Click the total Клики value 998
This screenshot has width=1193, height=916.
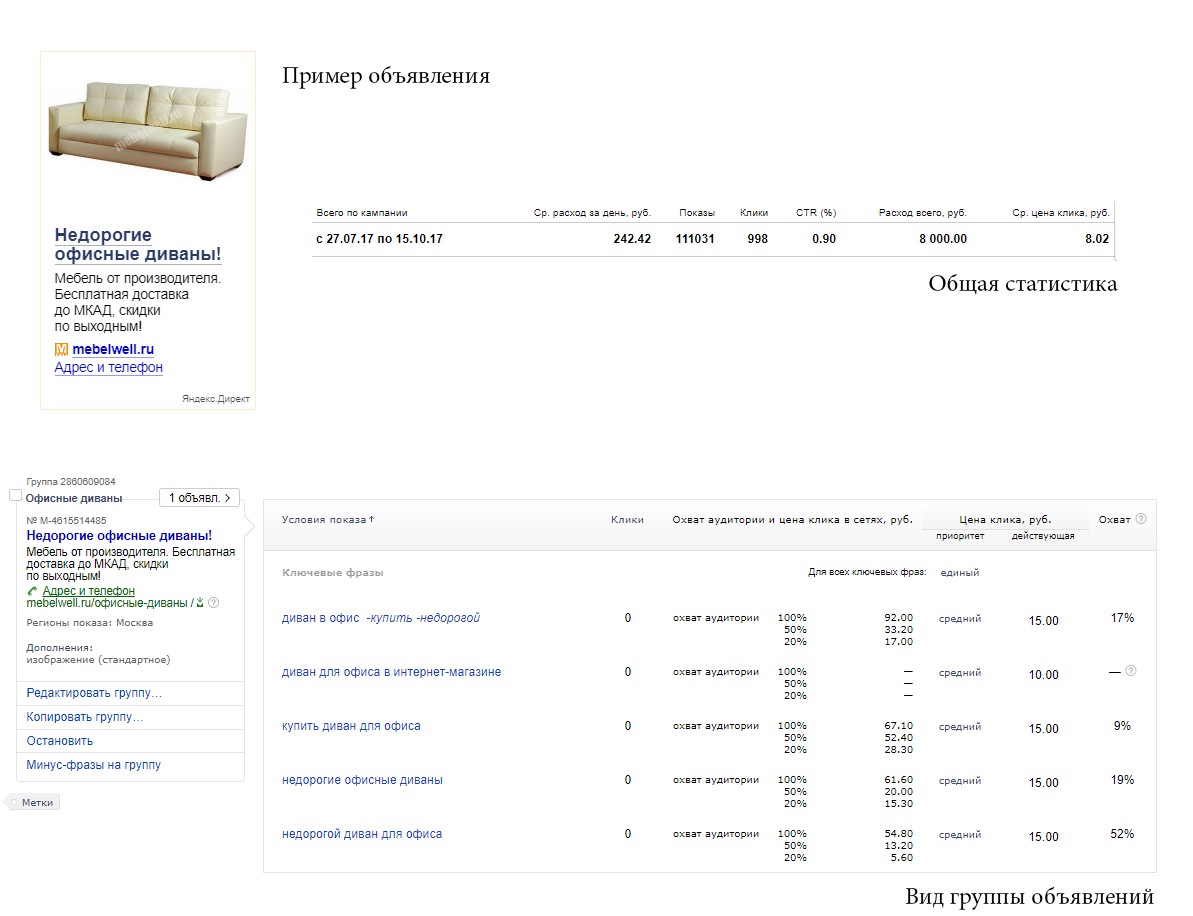tap(757, 239)
